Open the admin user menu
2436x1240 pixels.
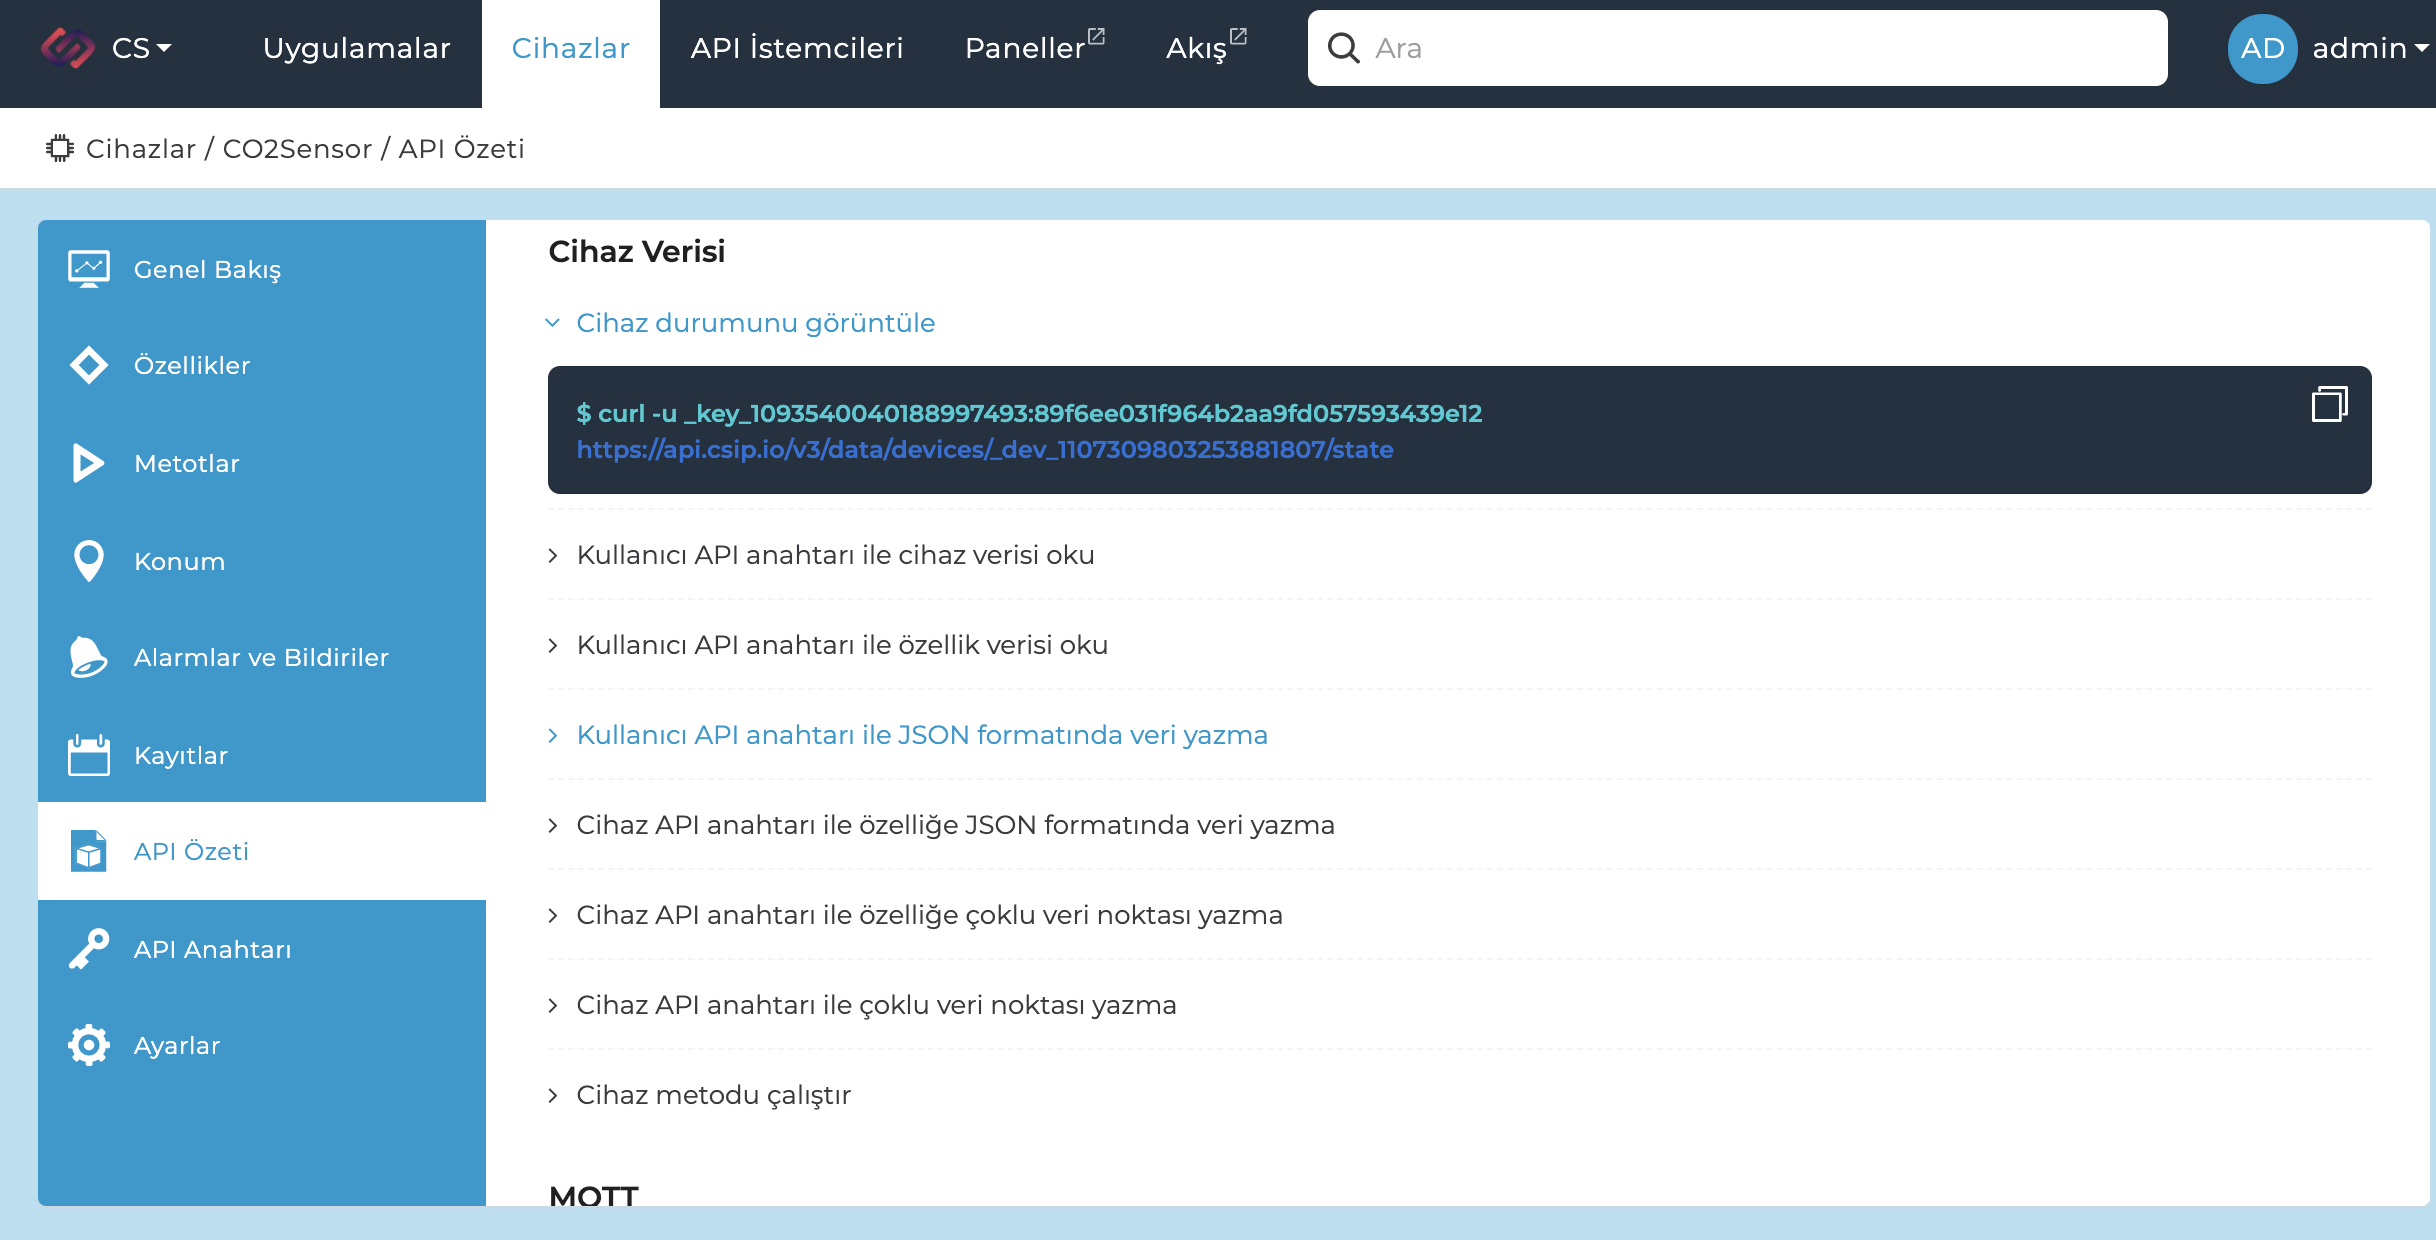(2369, 48)
